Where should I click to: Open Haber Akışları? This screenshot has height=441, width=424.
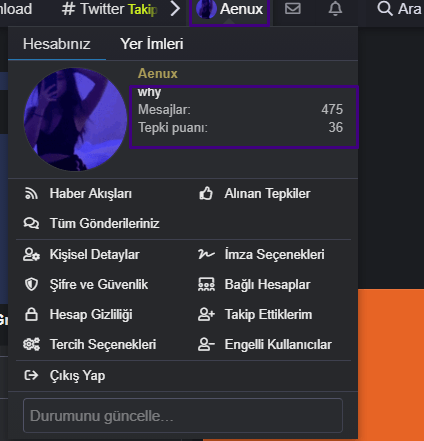pos(91,194)
